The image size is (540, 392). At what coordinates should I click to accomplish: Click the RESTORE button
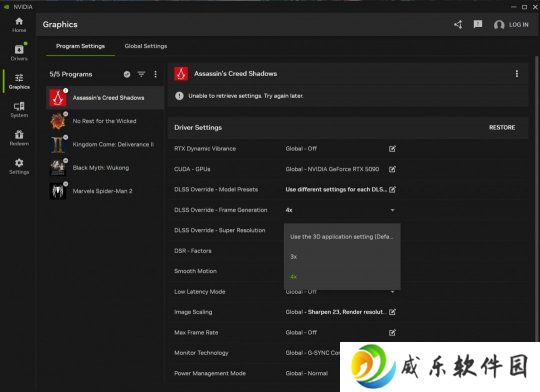(x=502, y=127)
